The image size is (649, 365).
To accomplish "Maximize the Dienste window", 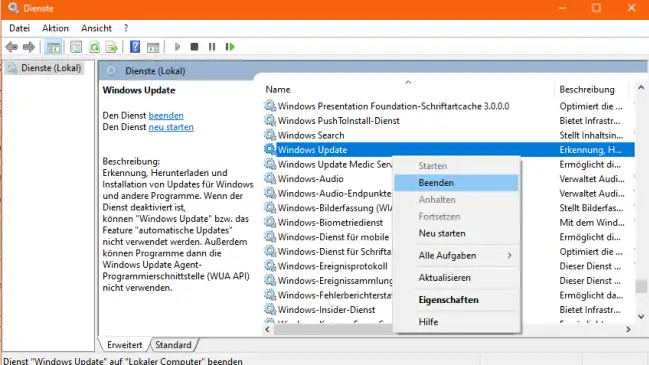I will click(x=596, y=8).
